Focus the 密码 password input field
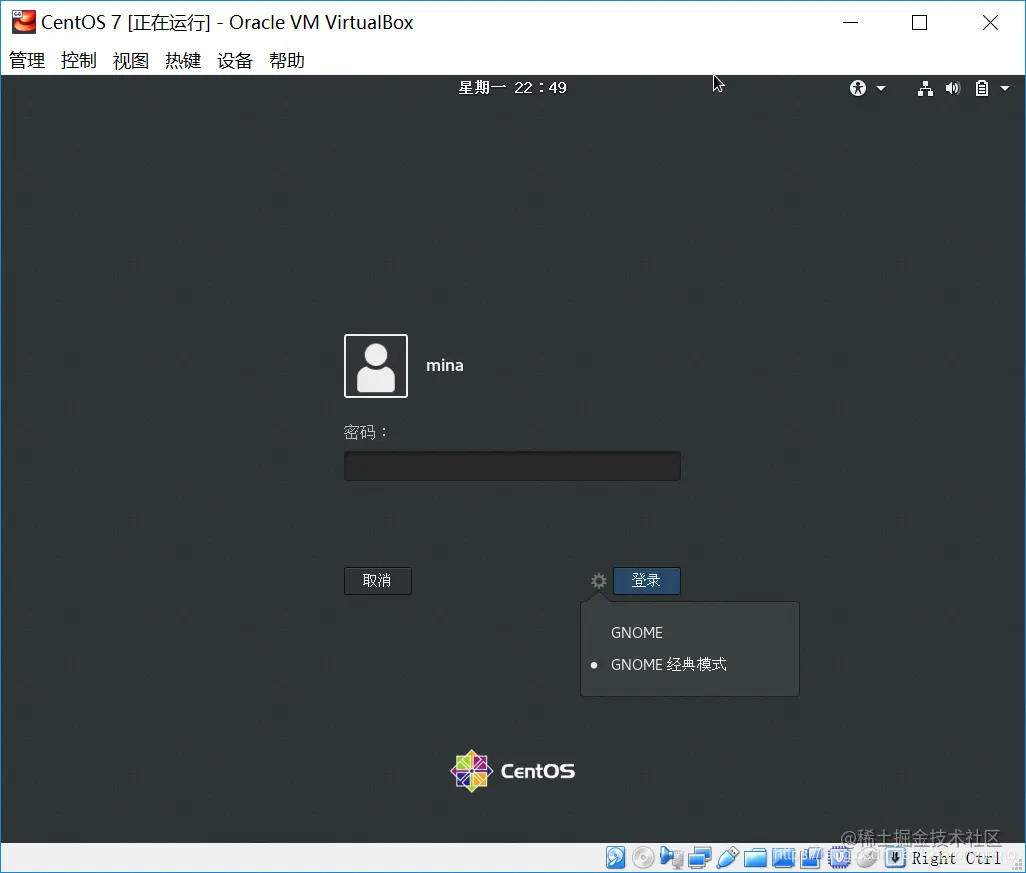This screenshot has width=1026, height=873. coord(512,466)
